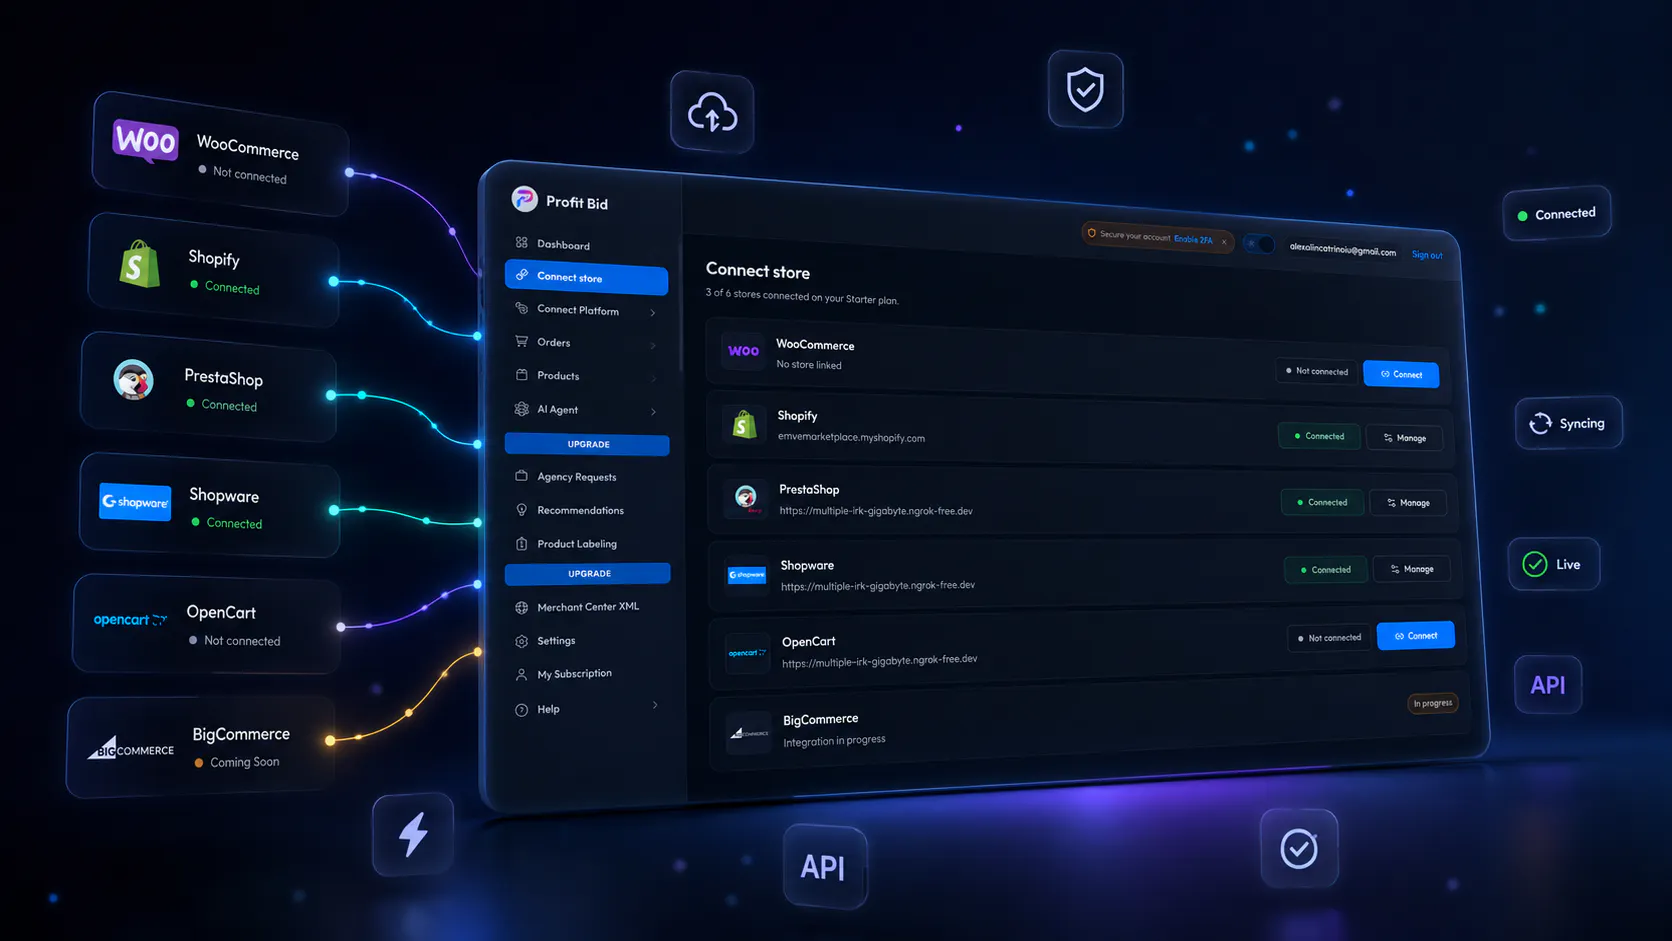Click UPGRADE button below AI Agent
This screenshot has height=941, width=1672.
[588, 444]
